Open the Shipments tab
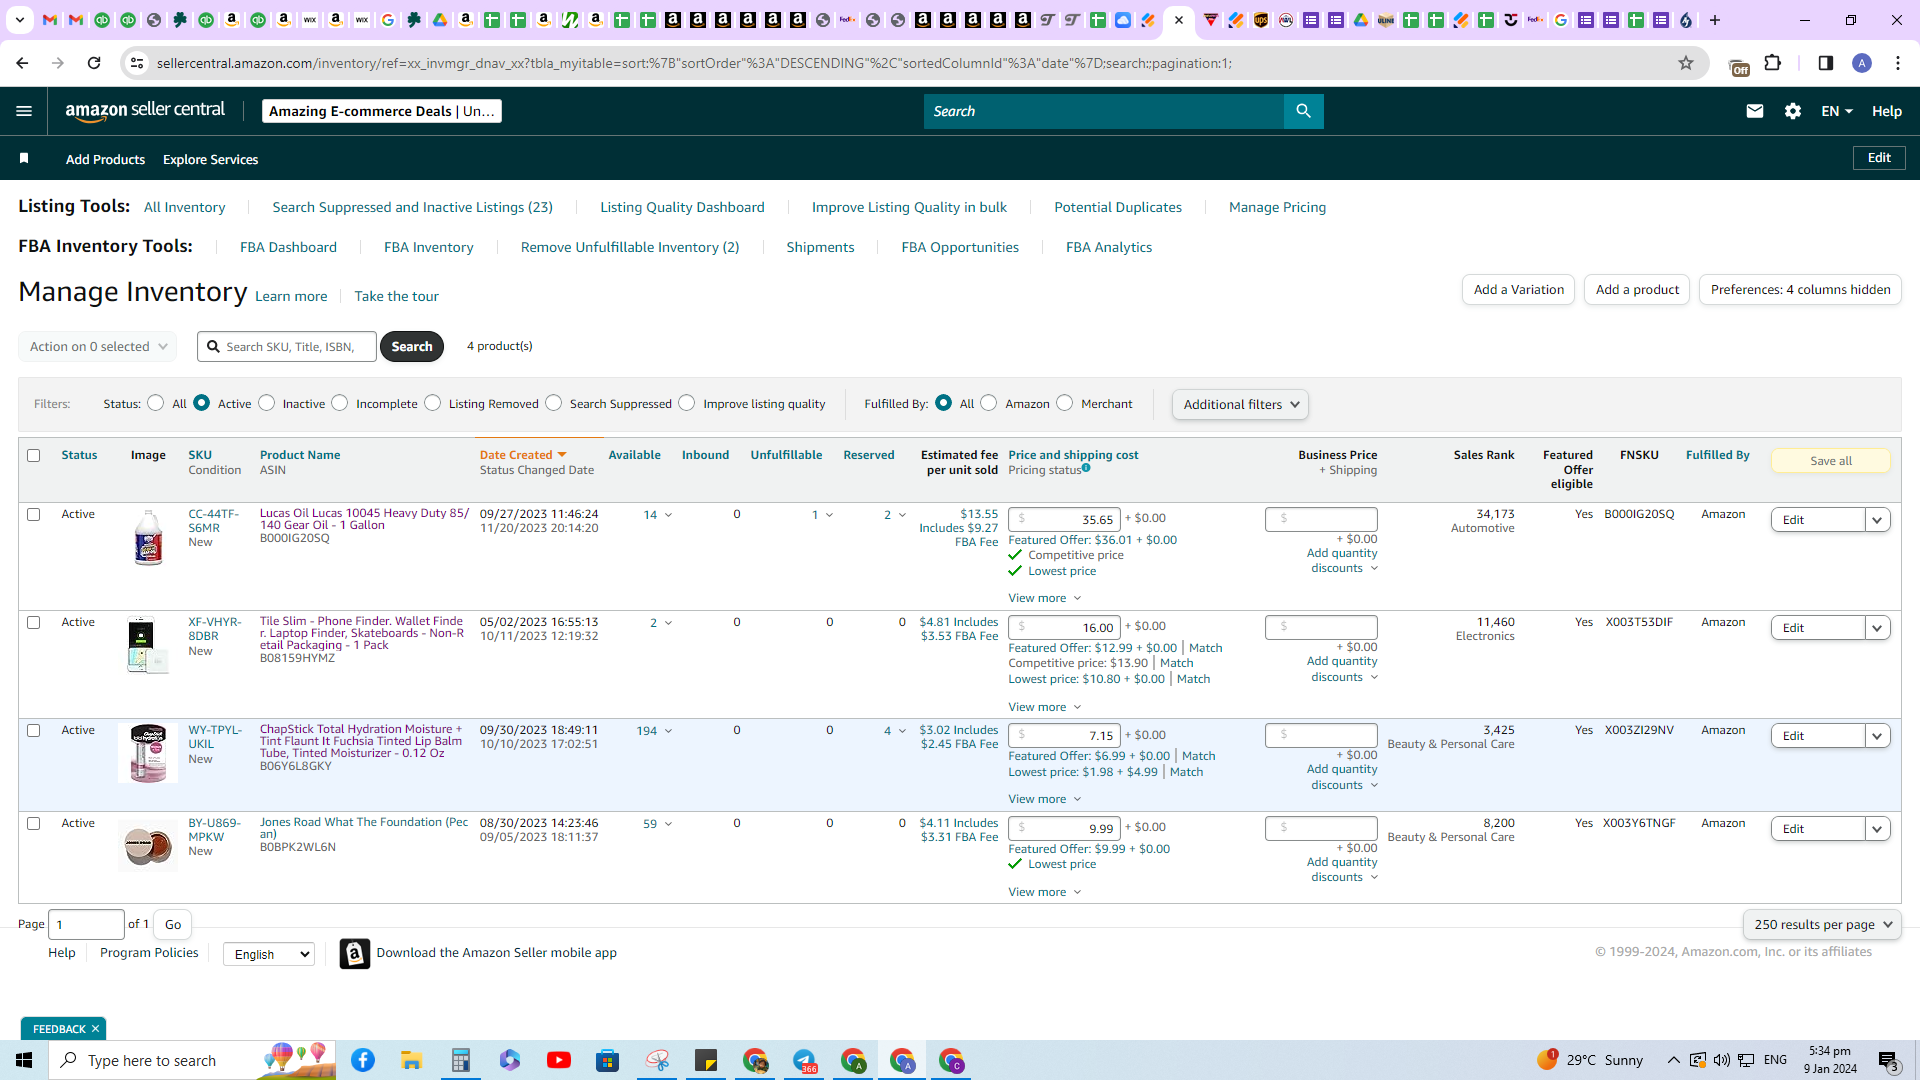Image resolution: width=1920 pixels, height=1080 pixels. tap(820, 247)
